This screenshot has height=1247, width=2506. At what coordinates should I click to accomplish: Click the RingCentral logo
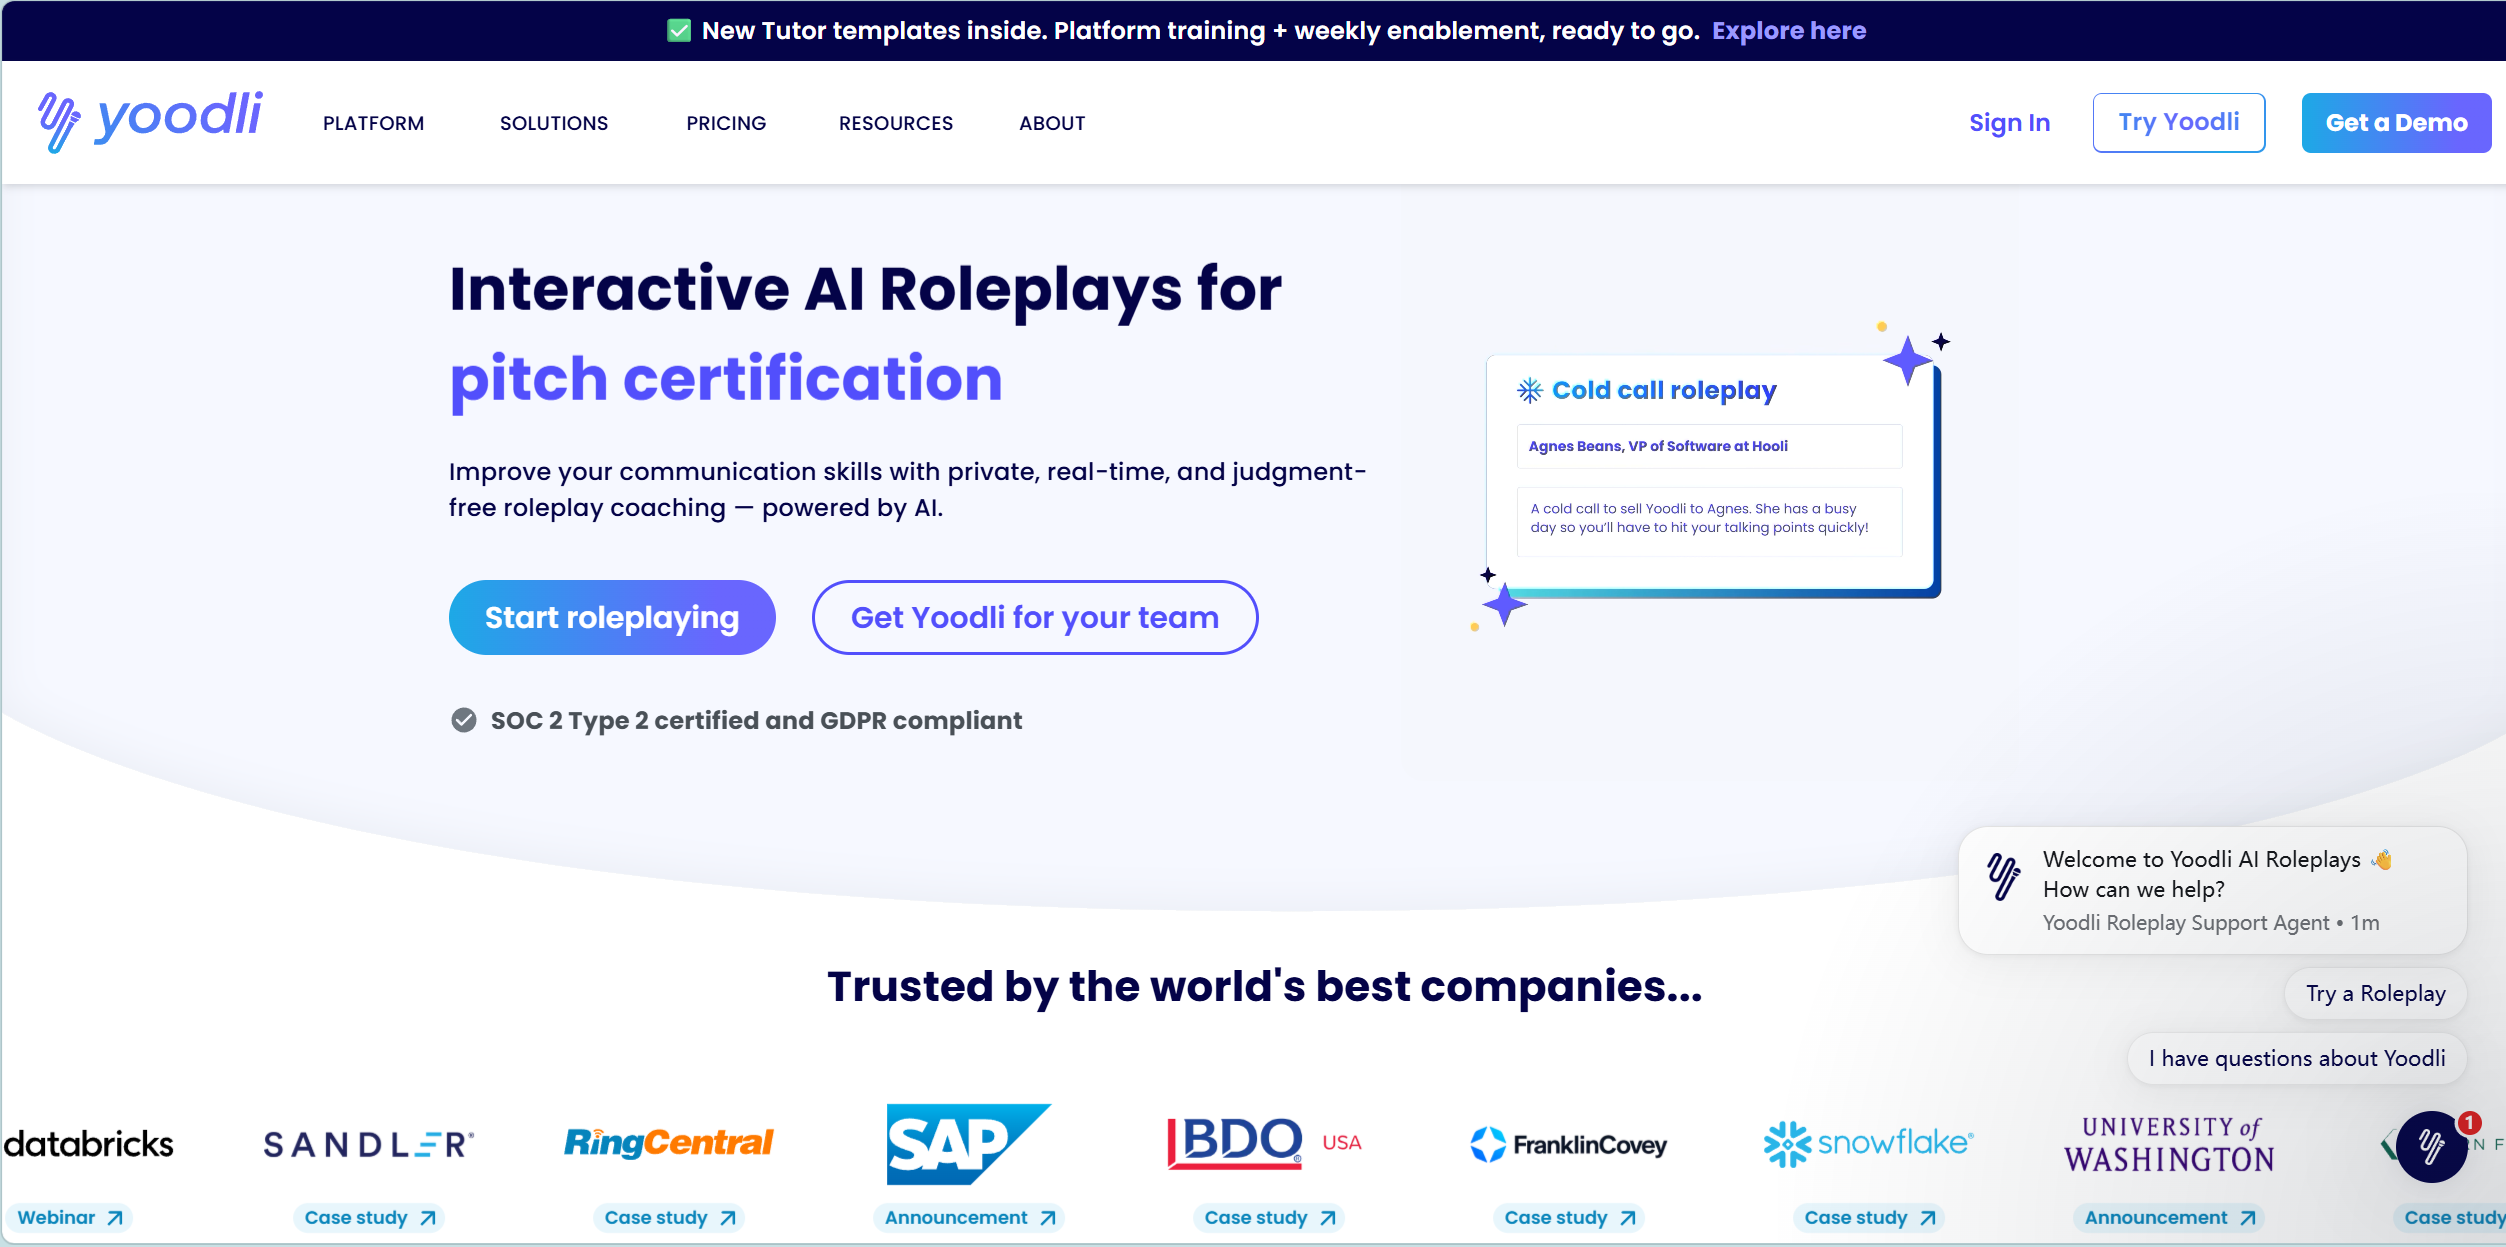669,1143
